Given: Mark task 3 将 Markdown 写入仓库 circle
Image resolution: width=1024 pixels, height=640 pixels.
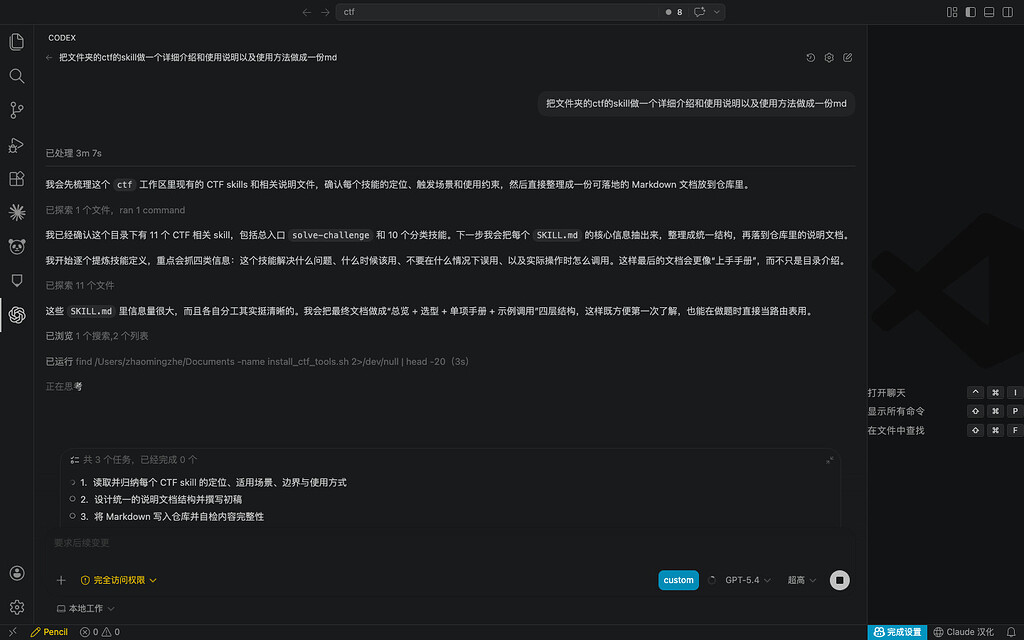Looking at the screenshot, I should click(72, 516).
